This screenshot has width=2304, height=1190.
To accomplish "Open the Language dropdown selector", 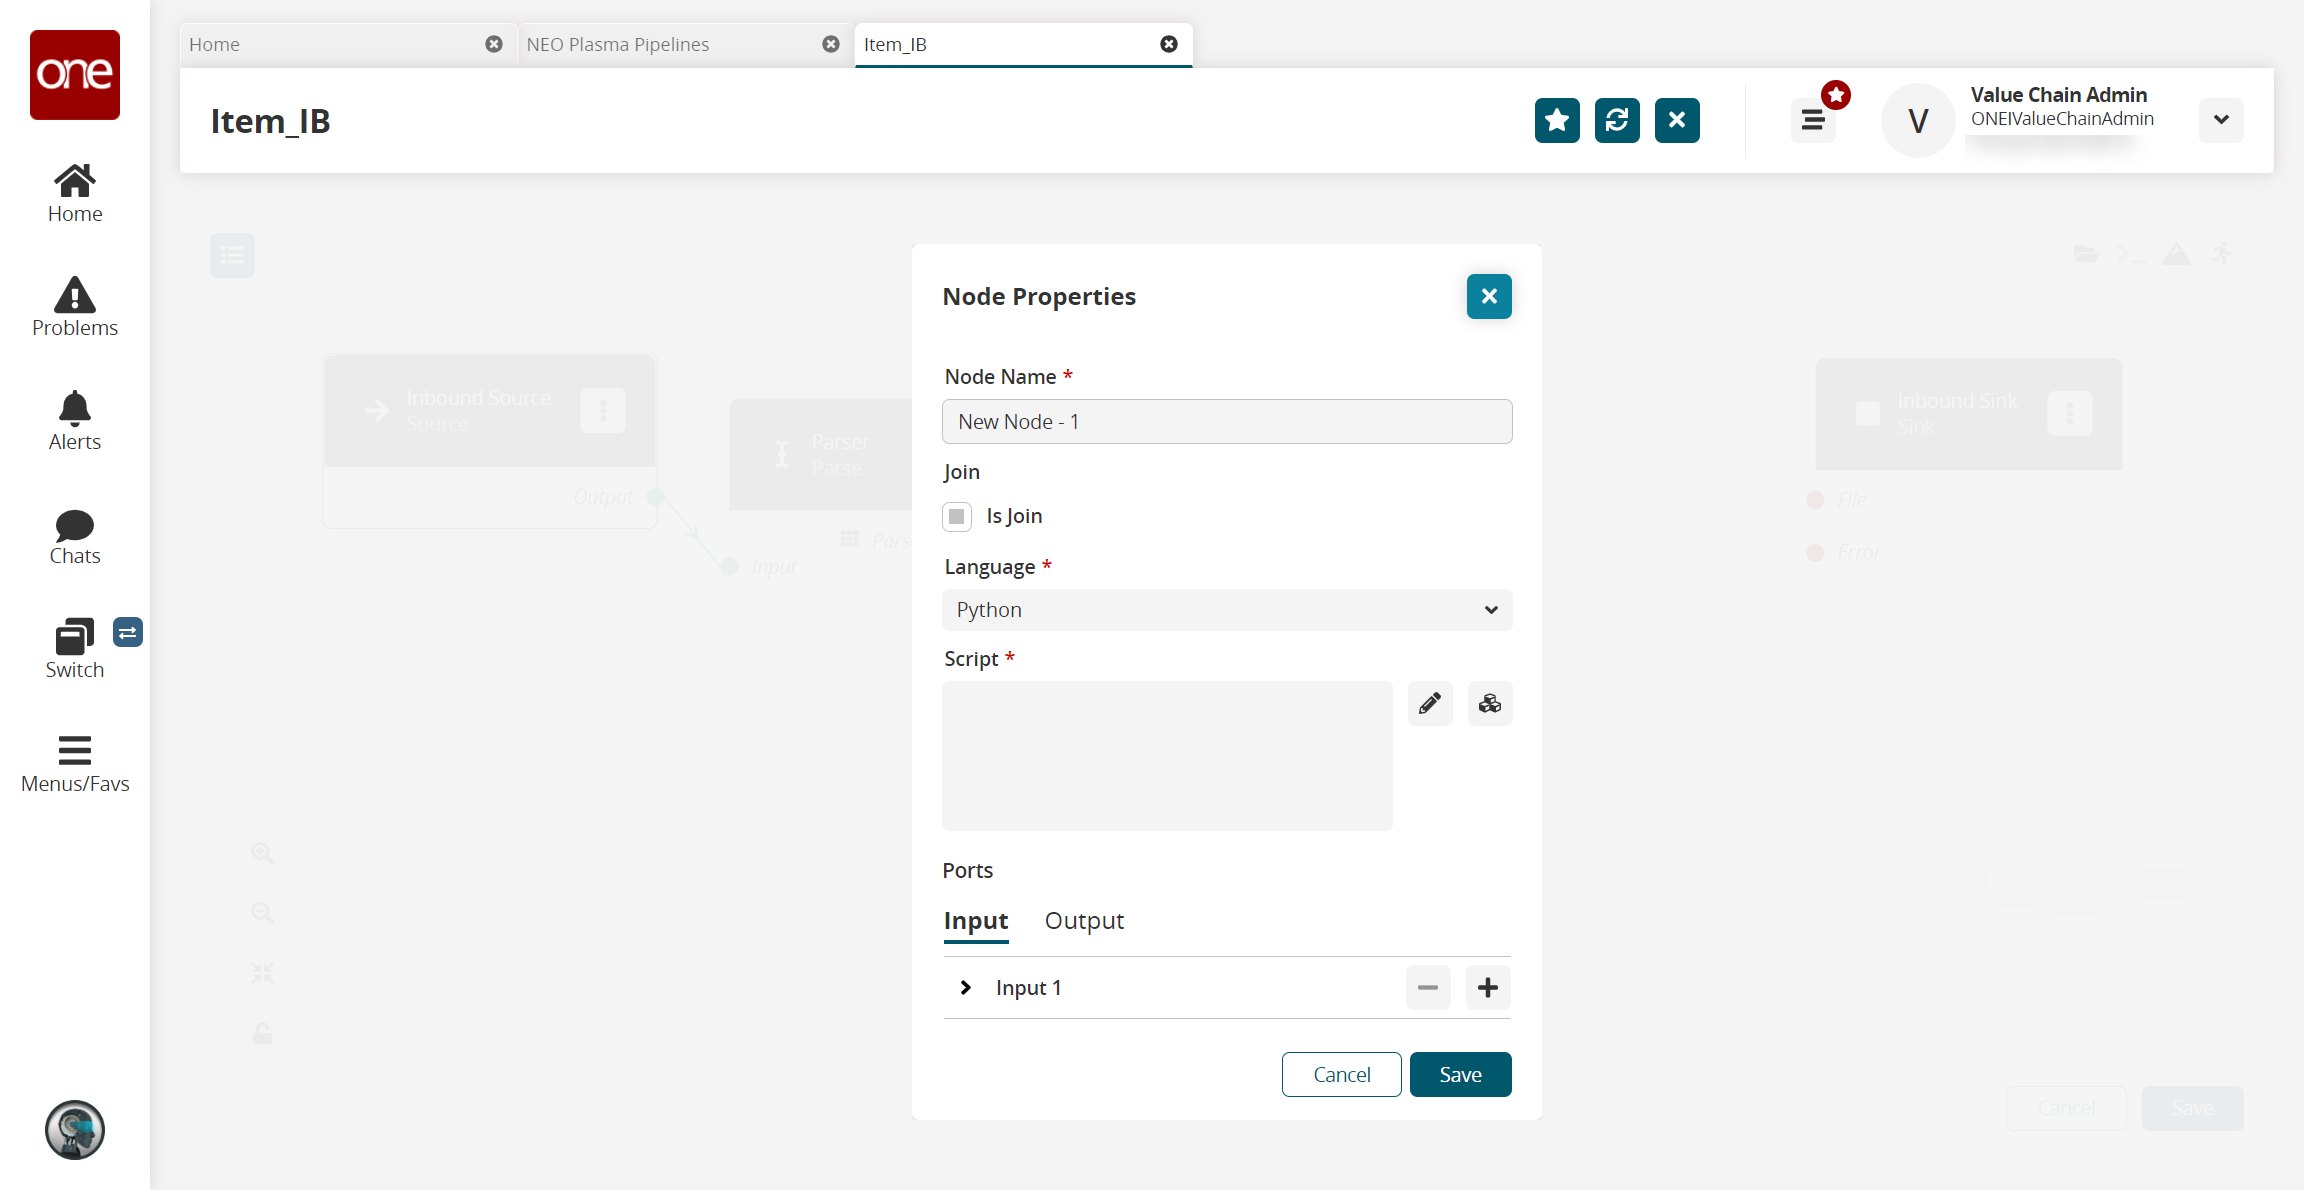I will [x=1226, y=609].
